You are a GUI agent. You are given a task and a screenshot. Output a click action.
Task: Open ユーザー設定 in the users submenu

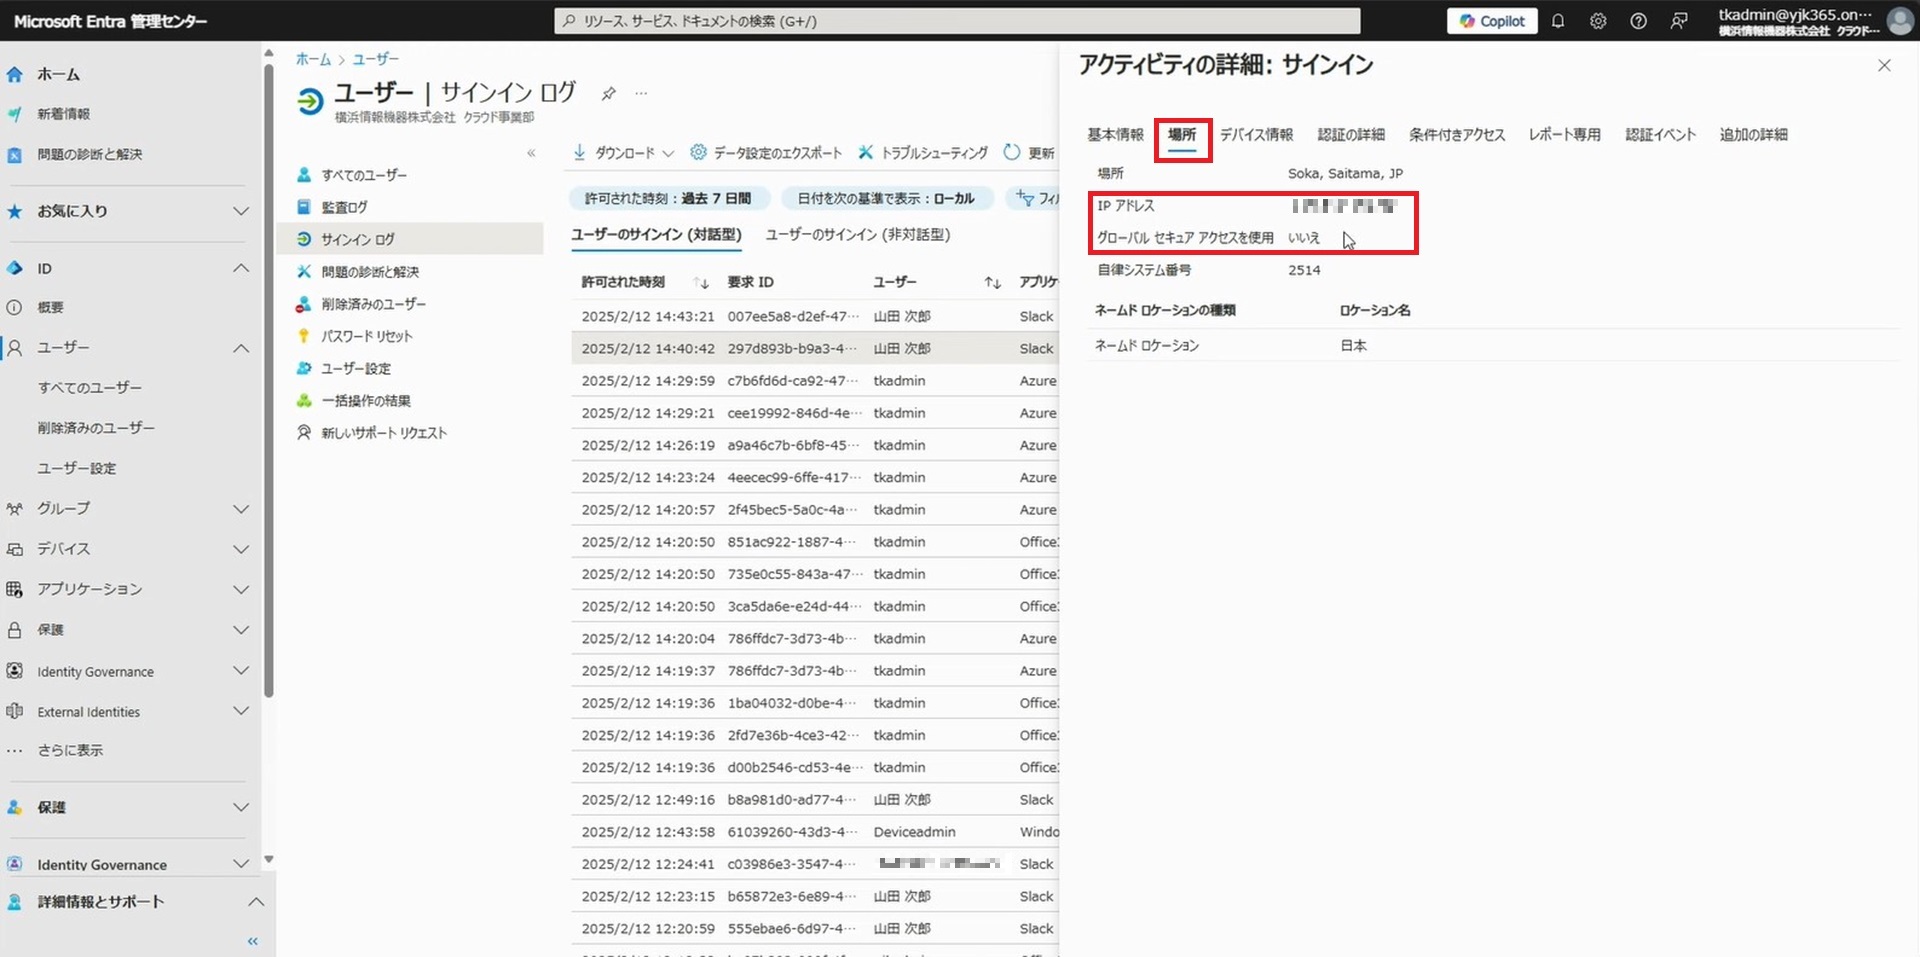click(356, 368)
